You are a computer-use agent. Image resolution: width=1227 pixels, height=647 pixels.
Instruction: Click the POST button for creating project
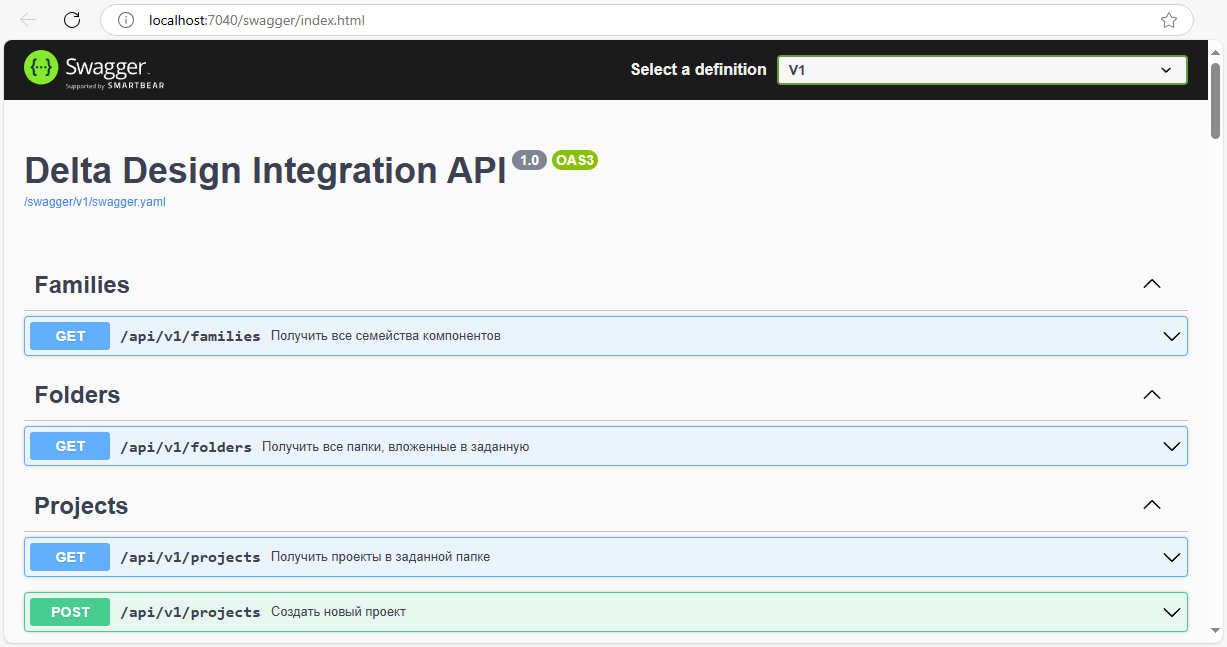(x=70, y=612)
